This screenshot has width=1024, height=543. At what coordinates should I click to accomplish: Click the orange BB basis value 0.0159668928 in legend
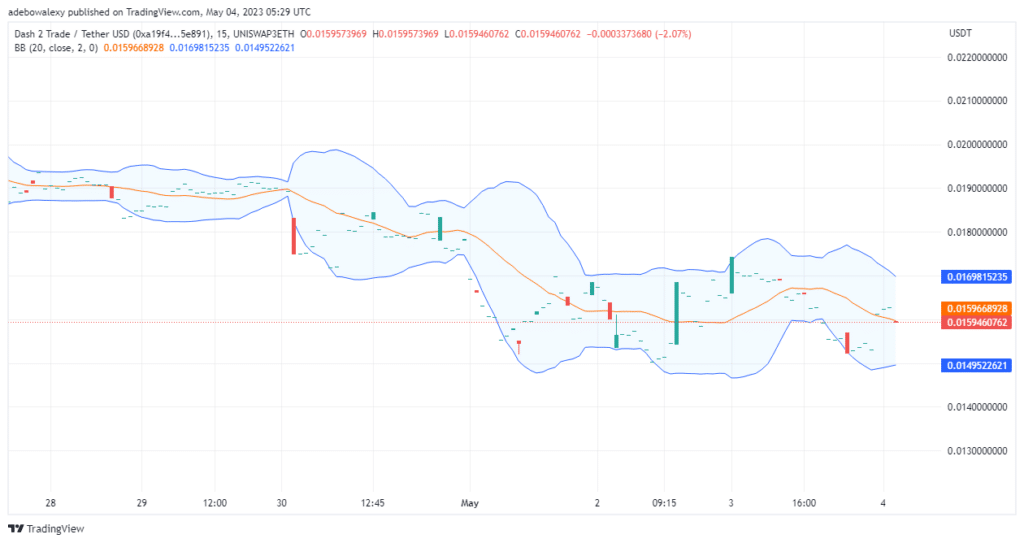coord(134,48)
